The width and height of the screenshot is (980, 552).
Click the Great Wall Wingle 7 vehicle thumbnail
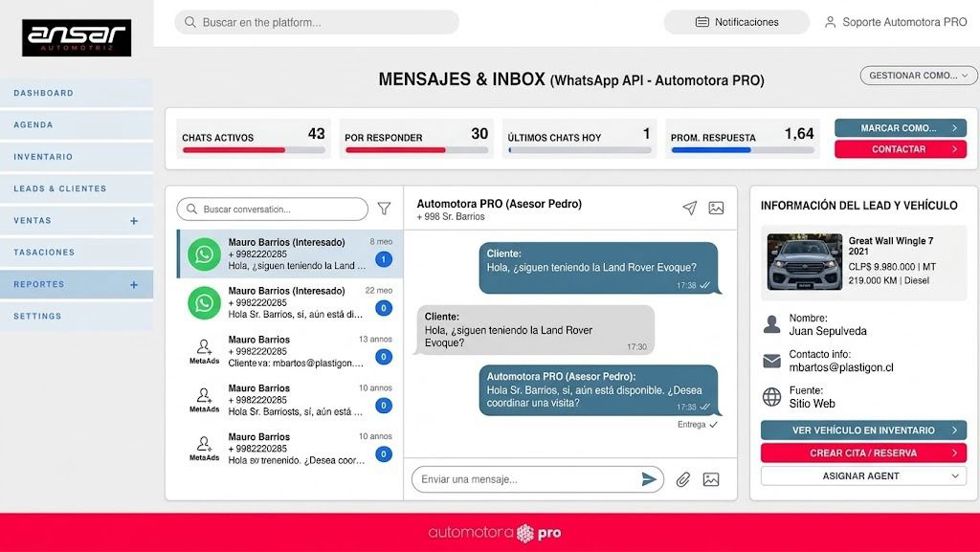[804, 261]
